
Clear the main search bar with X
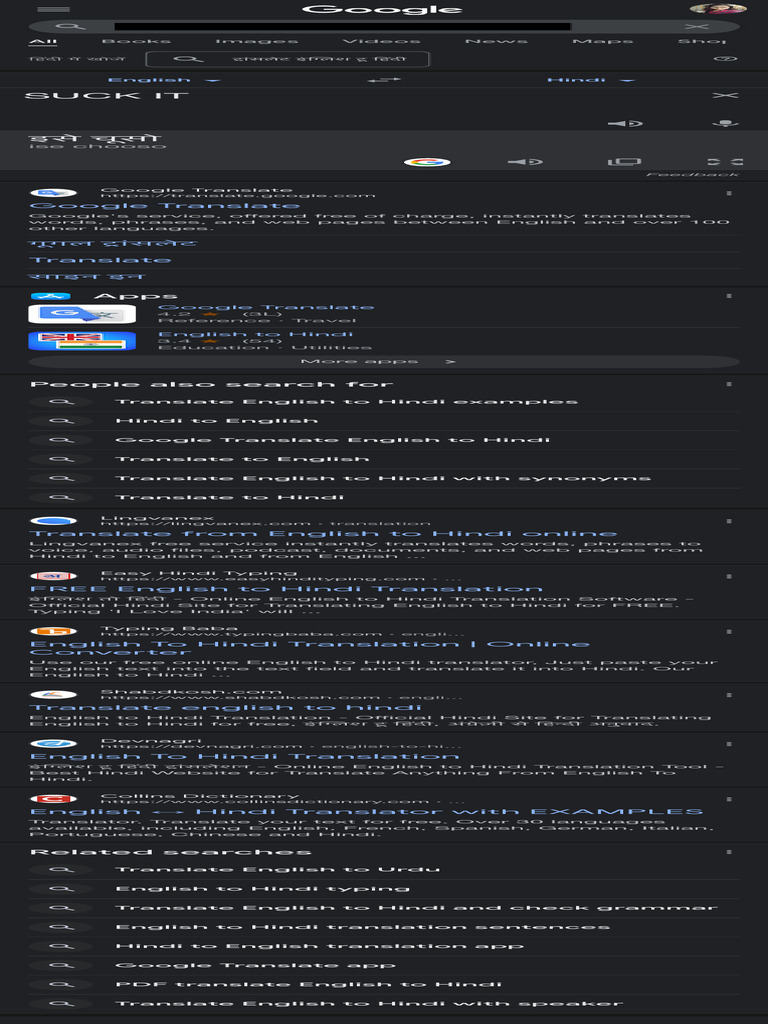(x=696, y=26)
